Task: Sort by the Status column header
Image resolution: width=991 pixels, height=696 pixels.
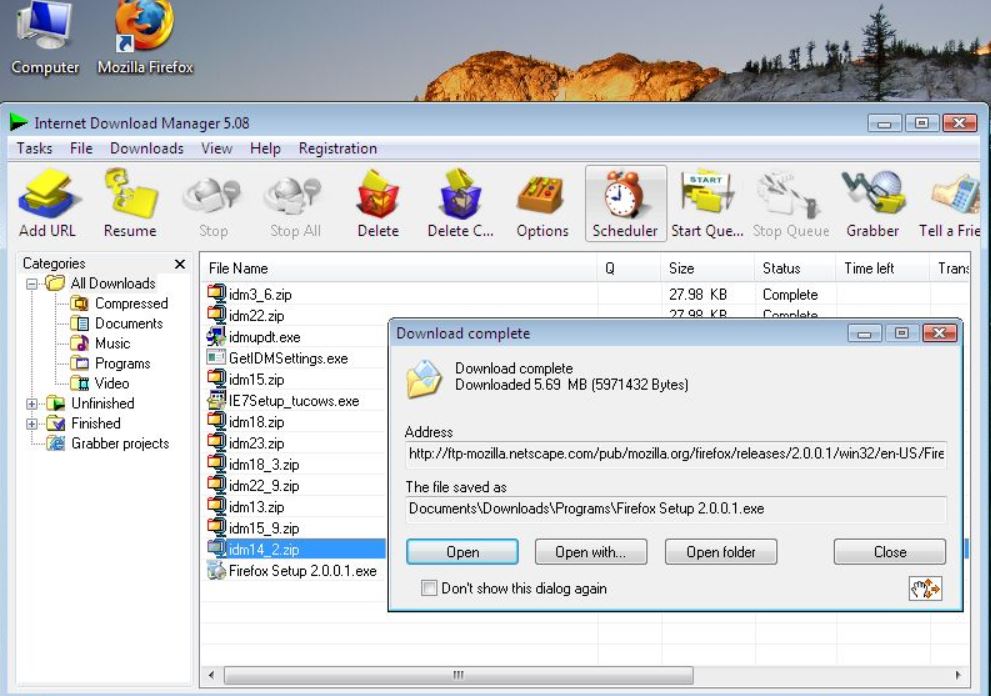Action: click(x=795, y=269)
